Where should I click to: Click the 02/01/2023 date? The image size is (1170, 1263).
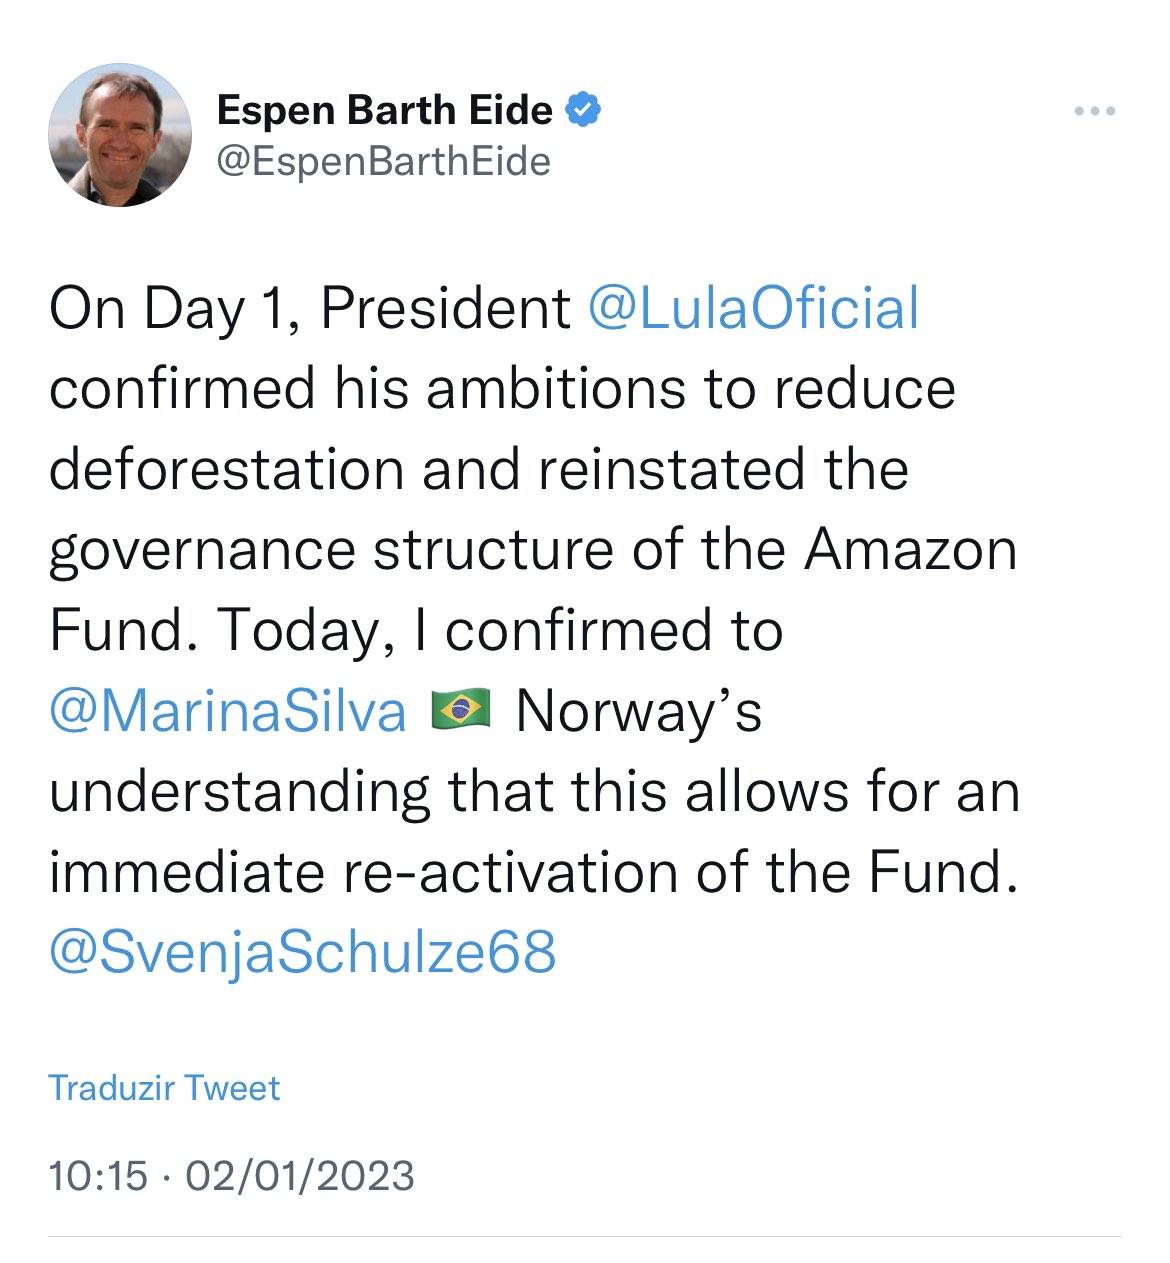point(299,1175)
